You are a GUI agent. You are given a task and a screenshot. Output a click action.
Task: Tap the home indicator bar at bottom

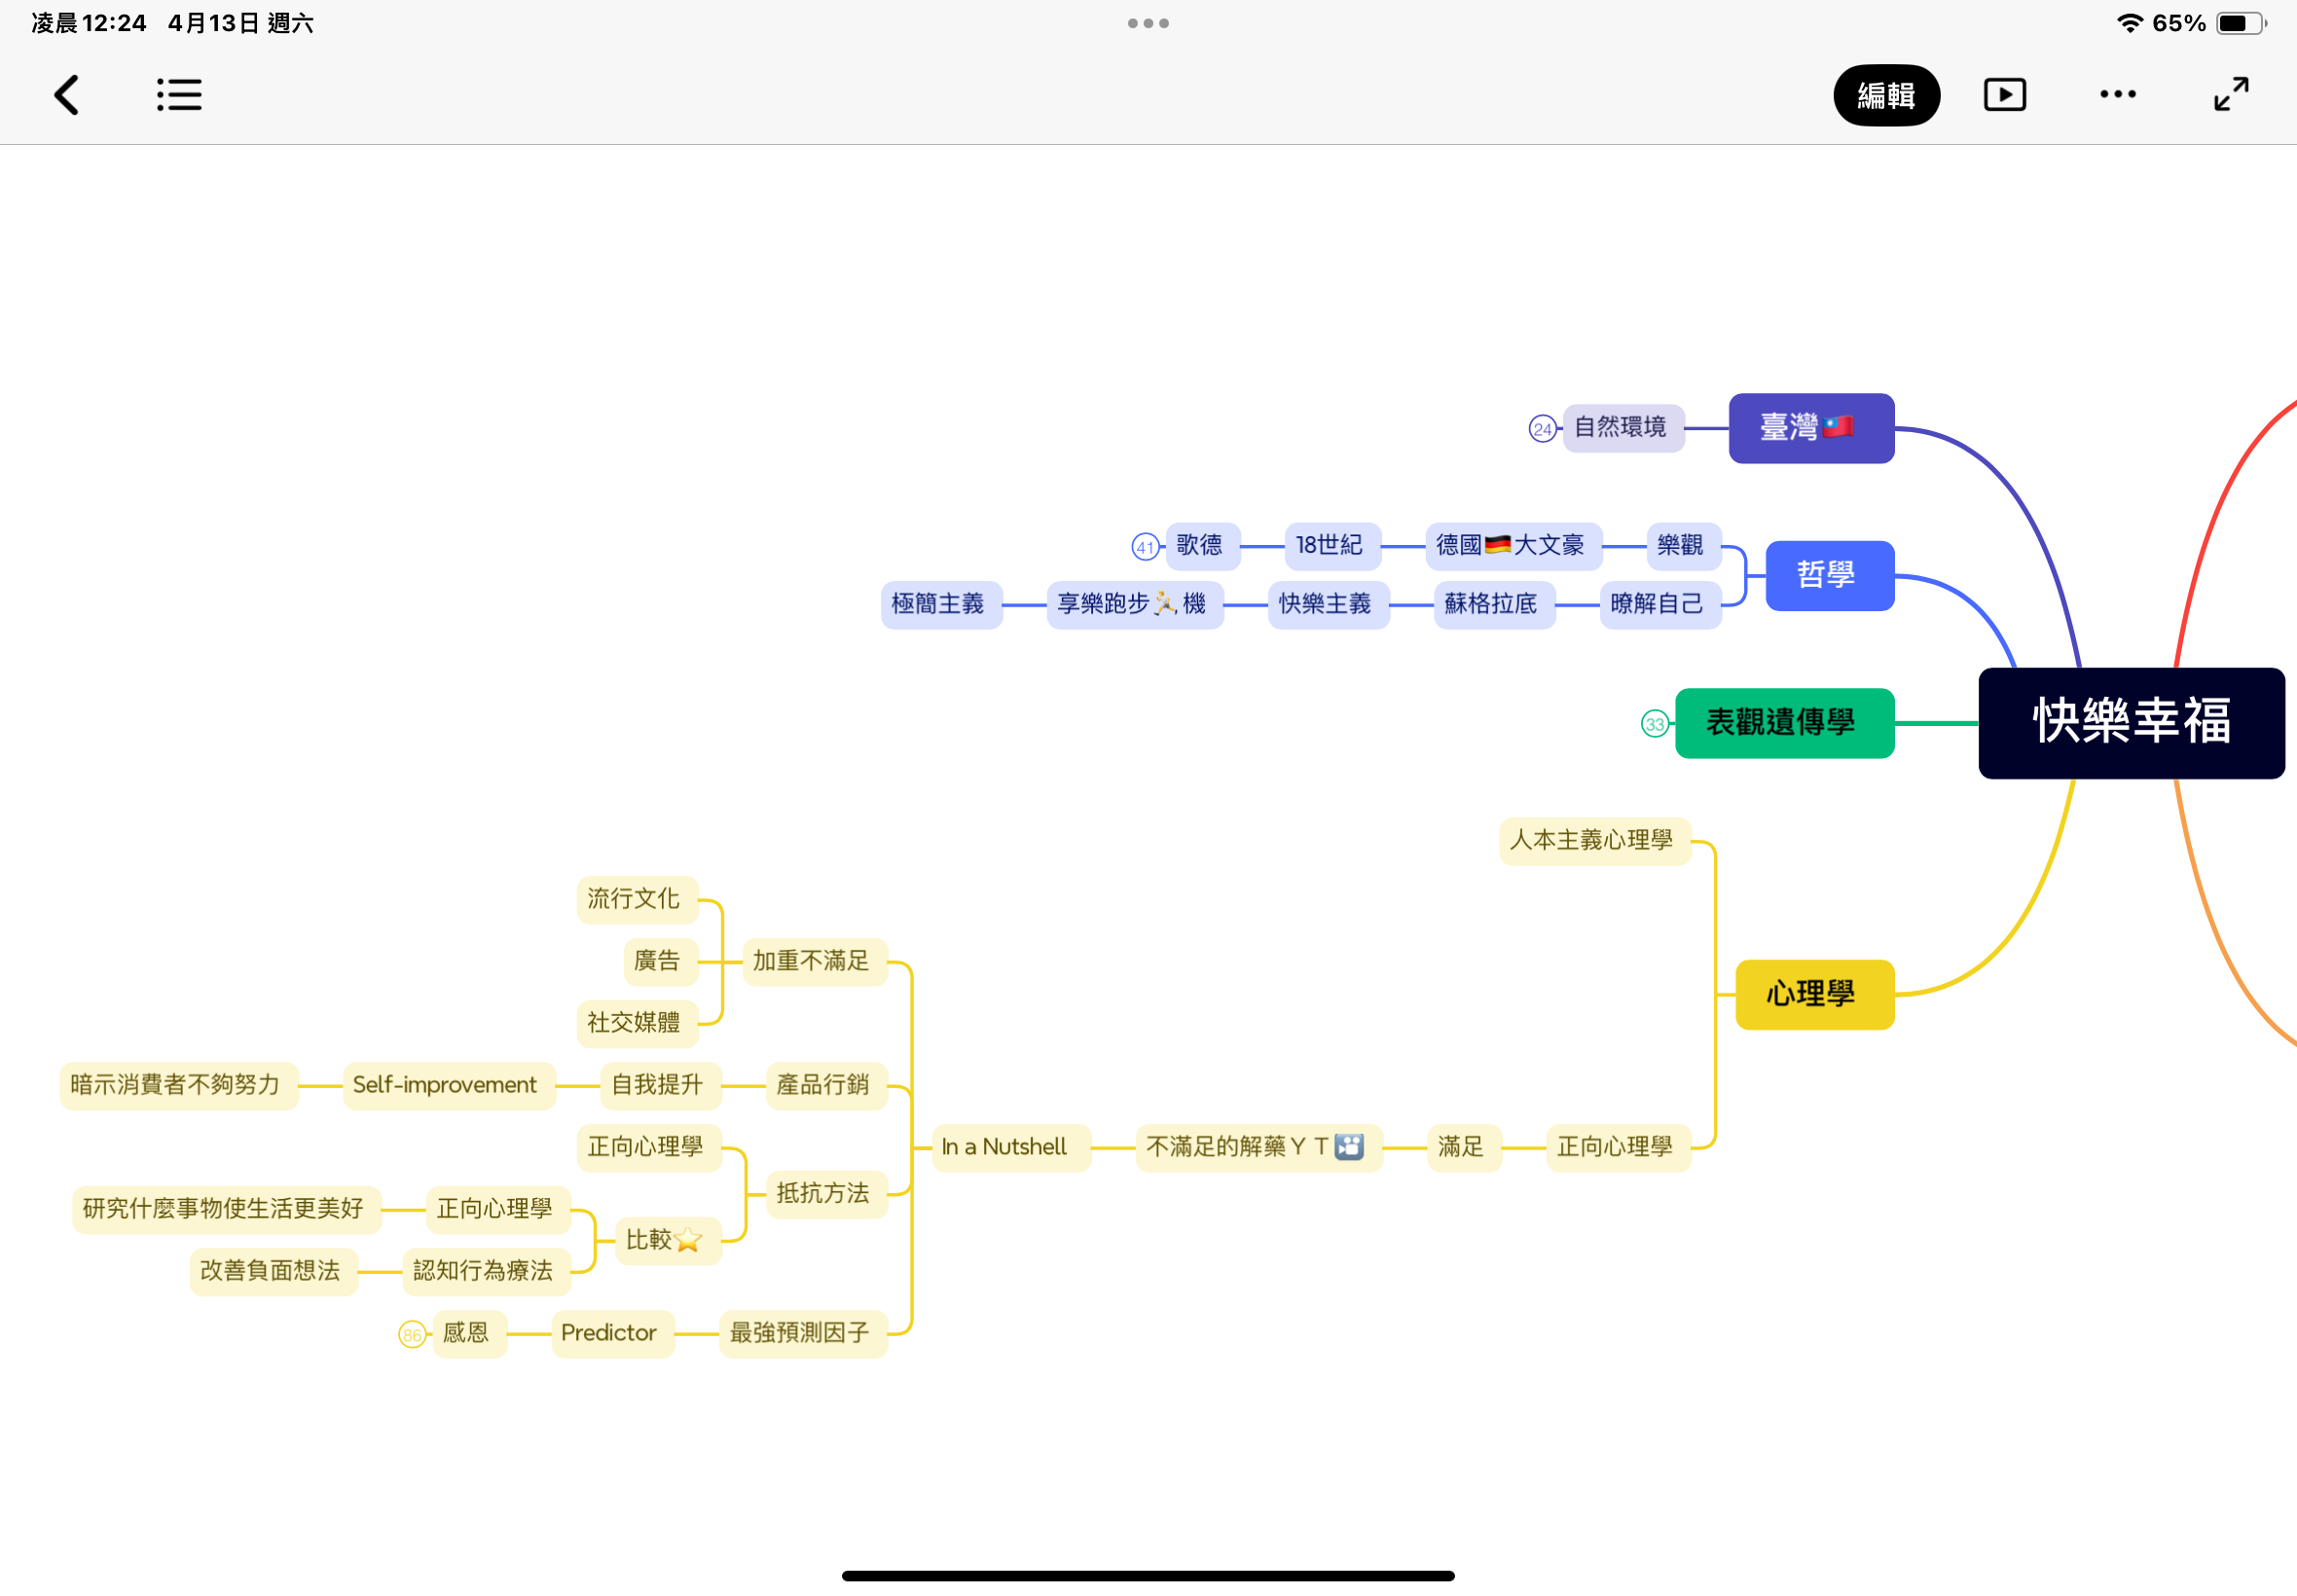pos(1148,1575)
